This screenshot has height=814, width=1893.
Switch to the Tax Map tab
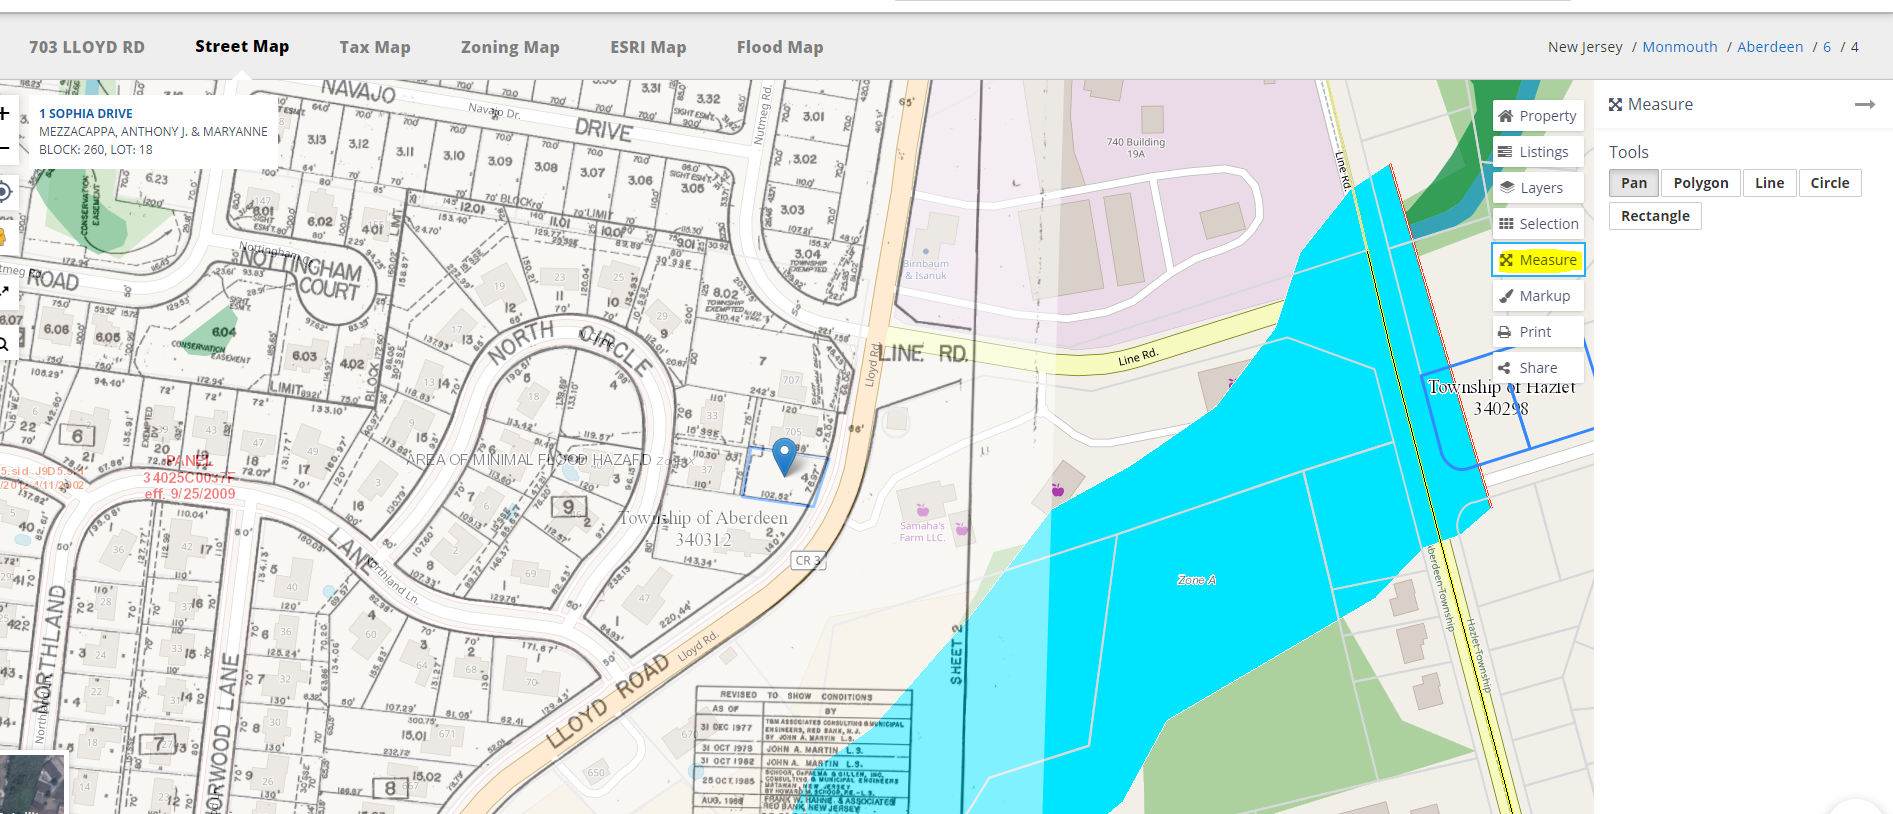point(375,47)
